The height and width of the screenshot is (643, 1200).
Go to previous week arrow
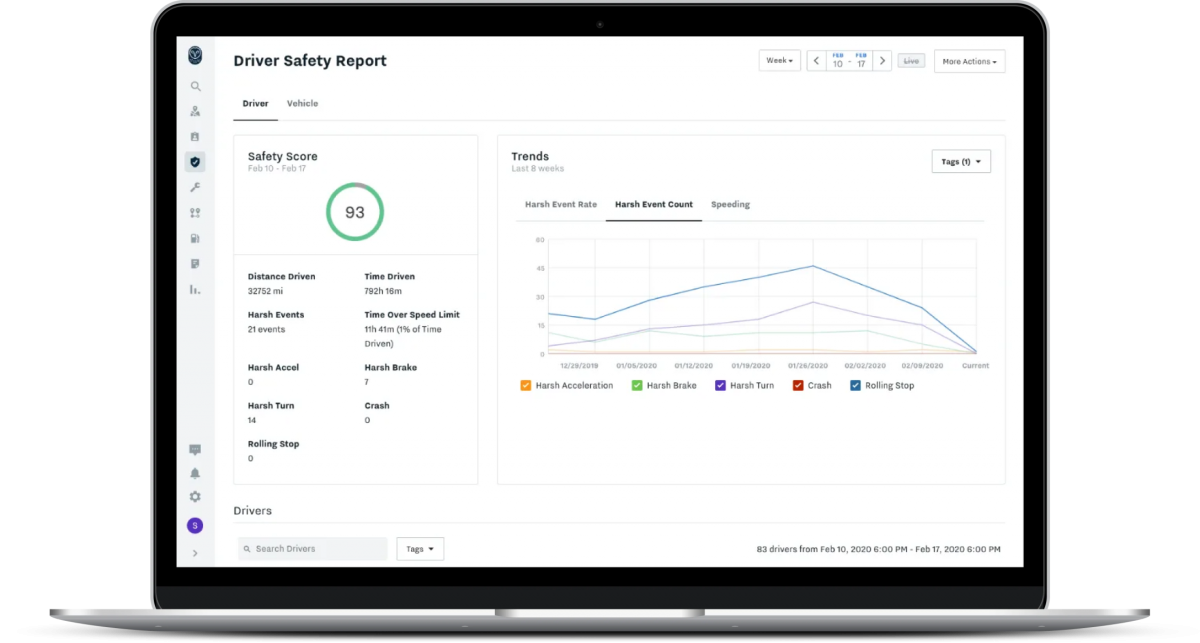816,61
